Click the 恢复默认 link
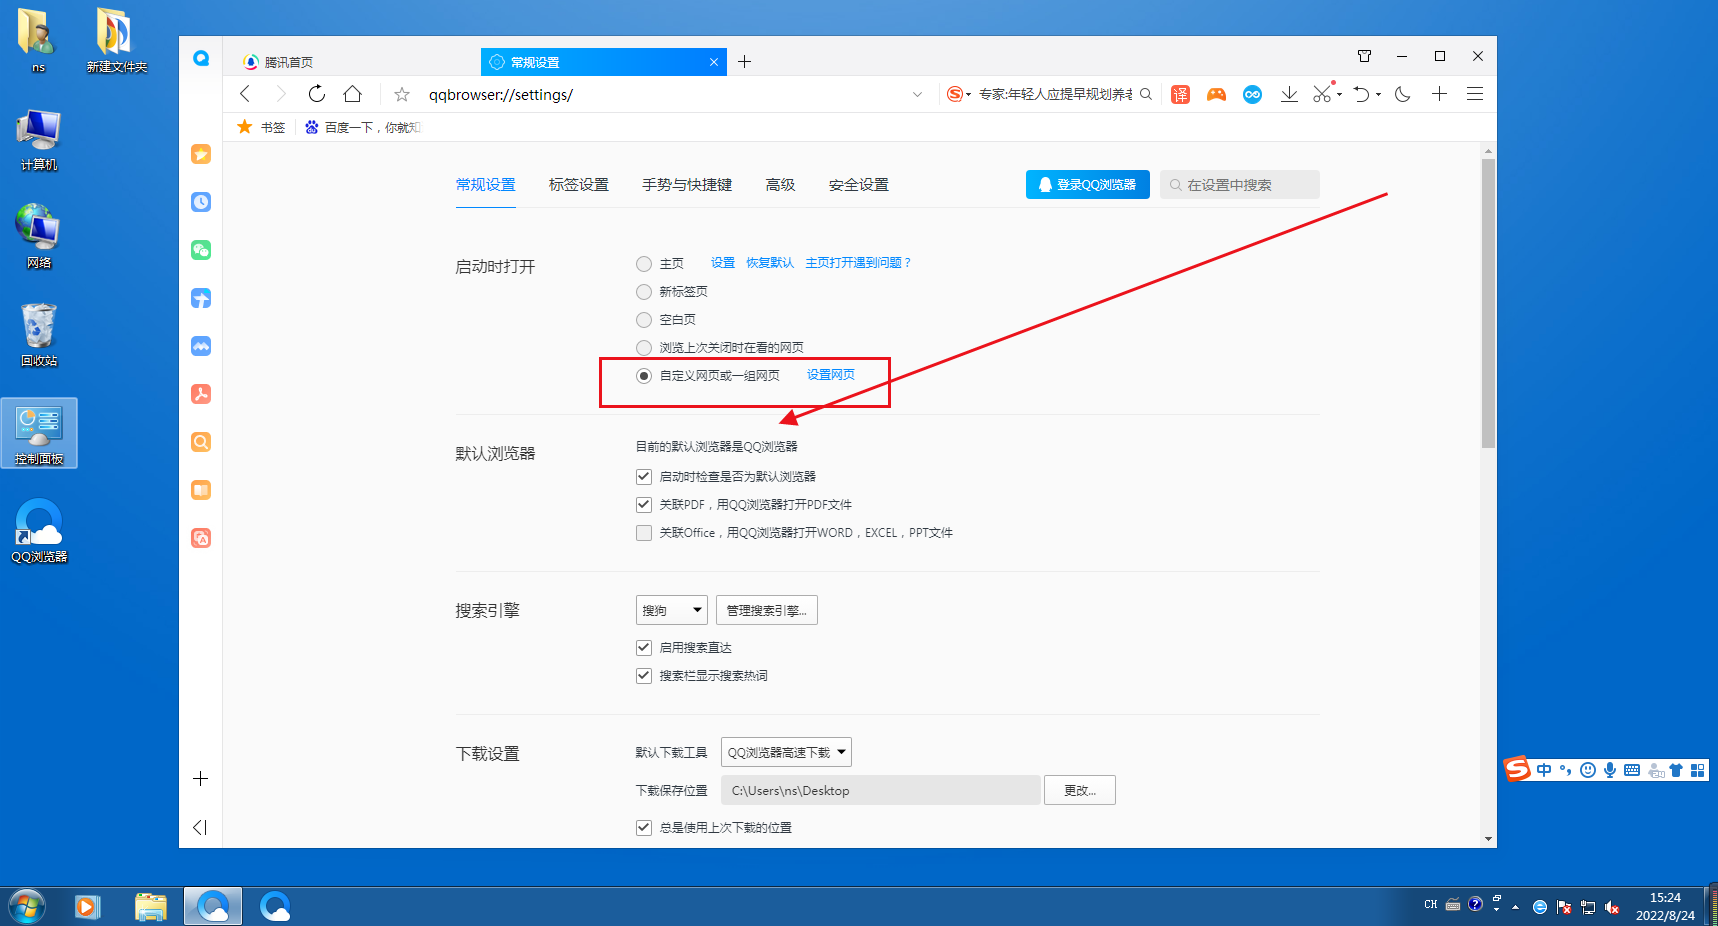This screenshot has width=1718, height=926. (x=770, y=263)
